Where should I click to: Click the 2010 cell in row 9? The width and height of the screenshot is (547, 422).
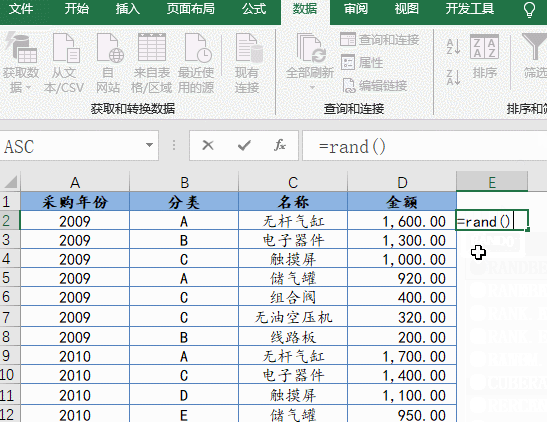click(75, 356)
